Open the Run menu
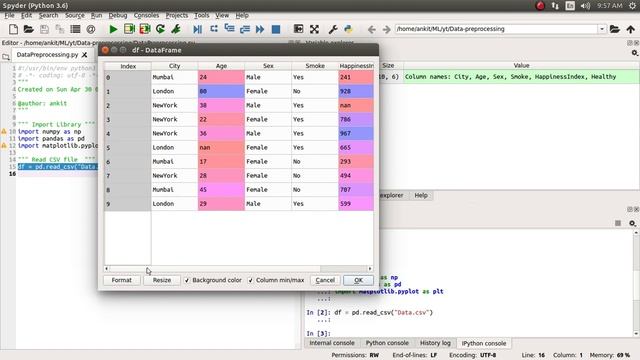This screenshot has height=360, width=640. click(96, 15)
